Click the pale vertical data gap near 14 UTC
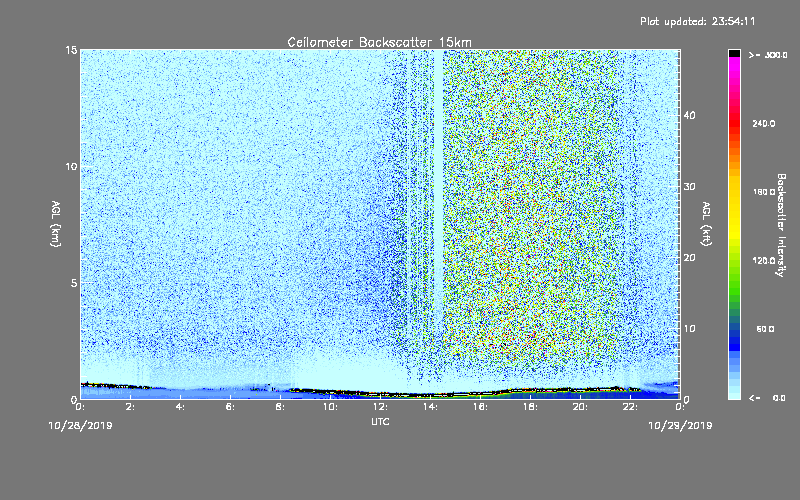 (438, 189)
